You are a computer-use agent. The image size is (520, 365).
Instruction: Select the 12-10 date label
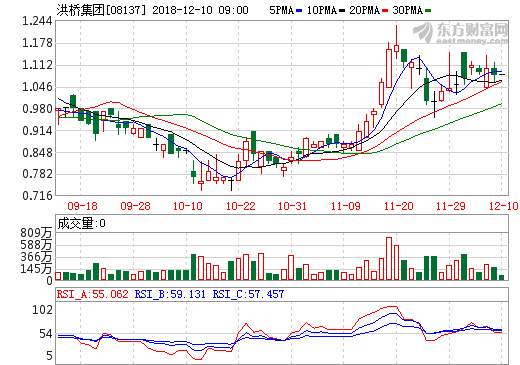(x=504, y=206)
